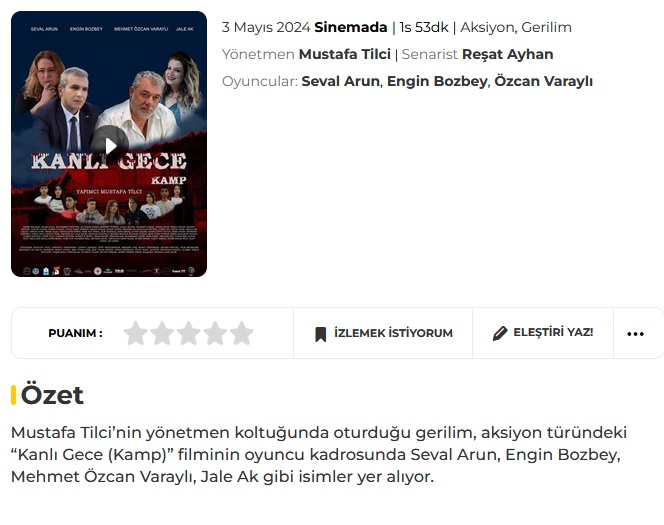Image resolution: width=664 pixels, height=525 pixels.
Task: Click the Sinemada status label
Action: [x=351, y=27]
